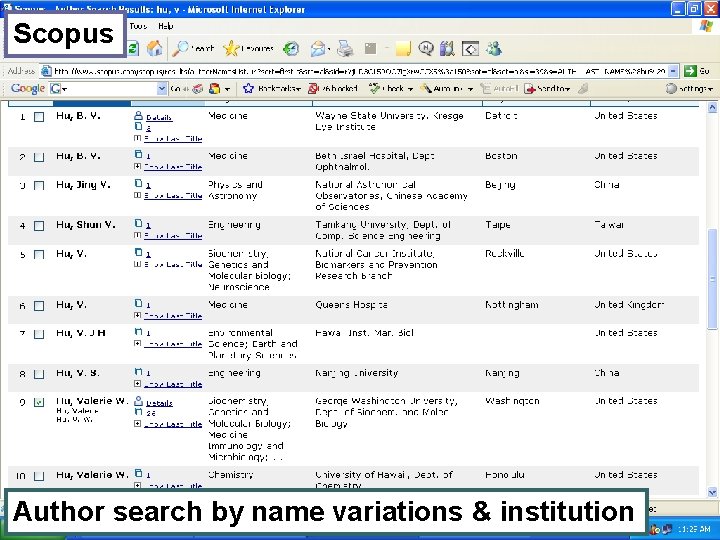Open the Help menu

pos(165,26)
